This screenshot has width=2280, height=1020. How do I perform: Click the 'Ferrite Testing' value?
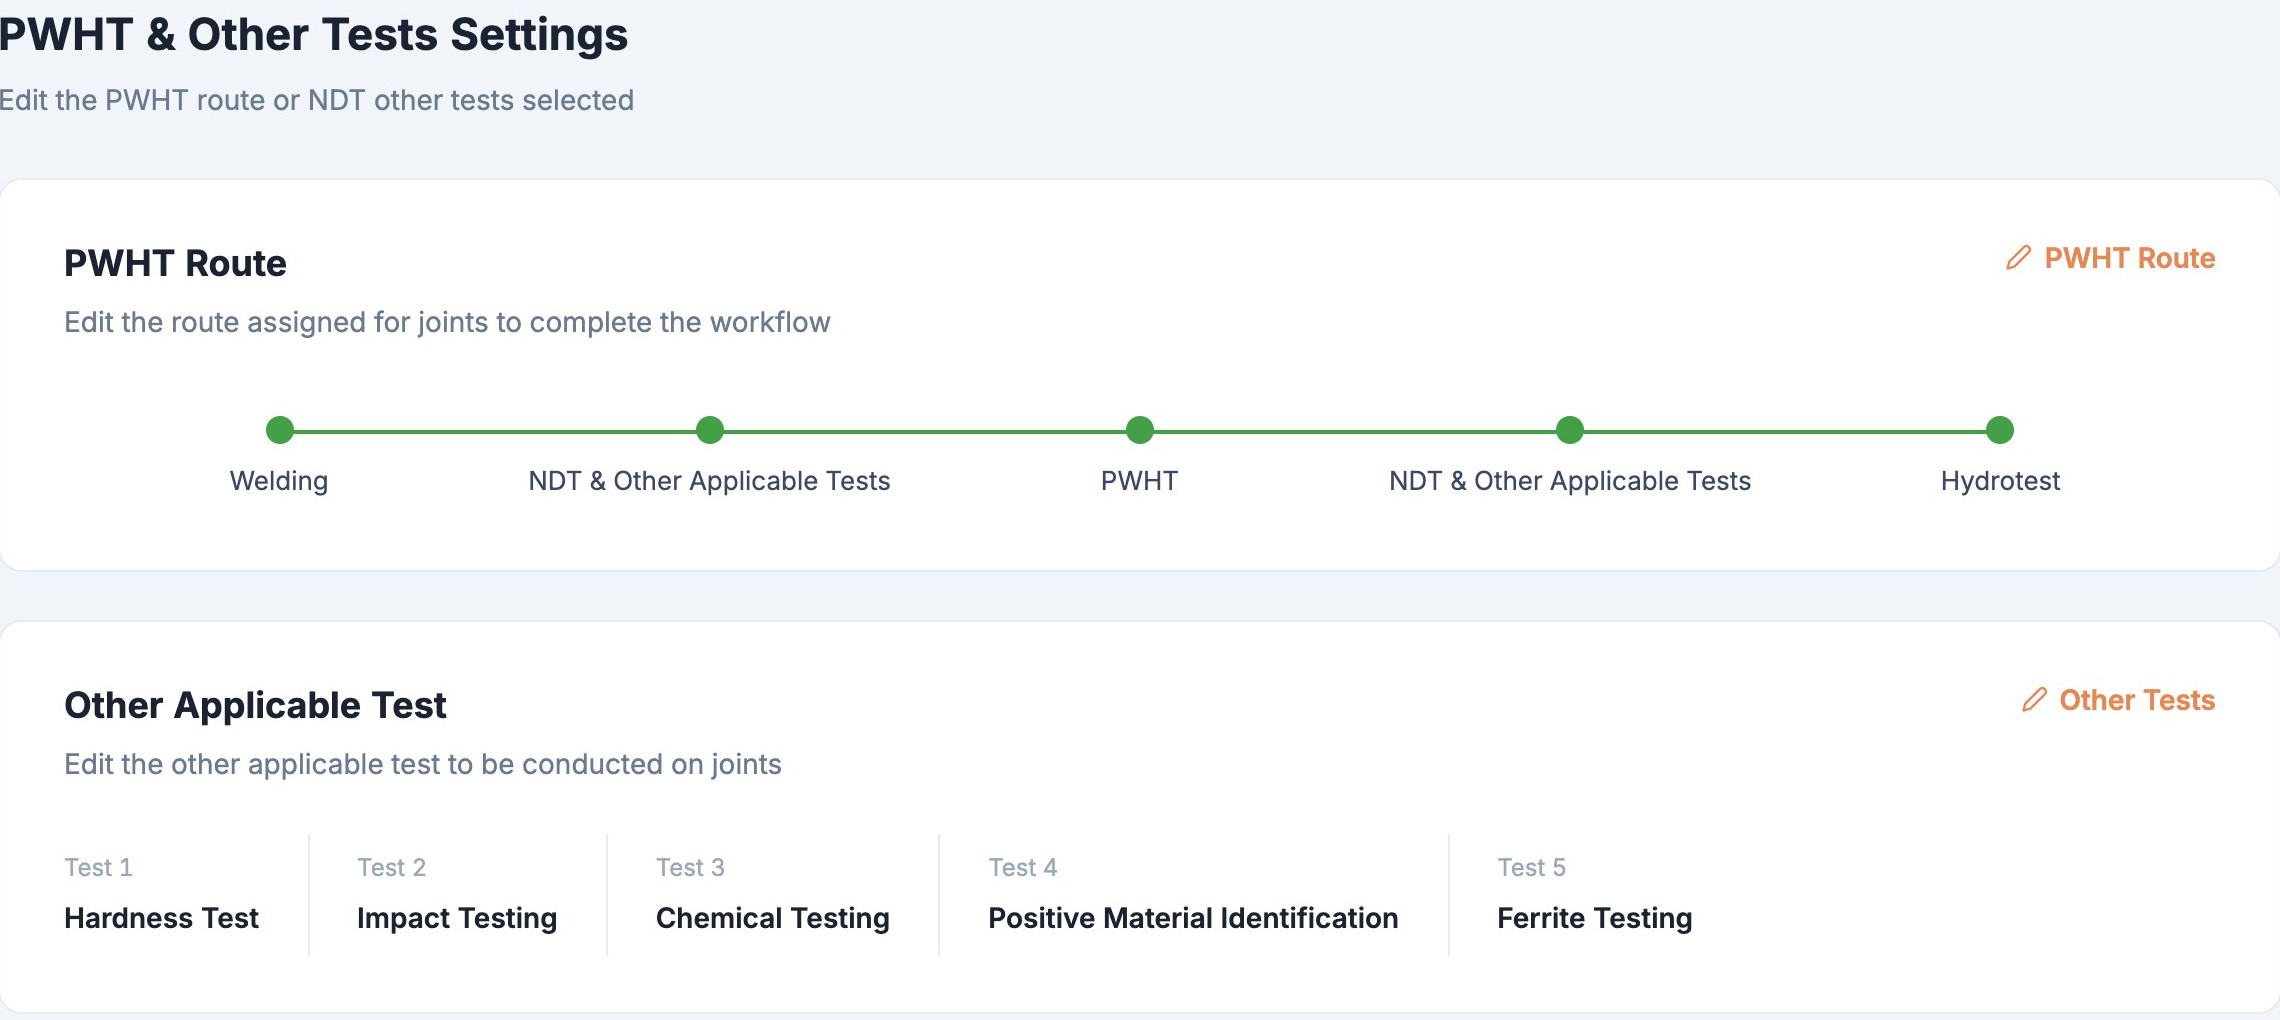click(x=1595, y=918)
